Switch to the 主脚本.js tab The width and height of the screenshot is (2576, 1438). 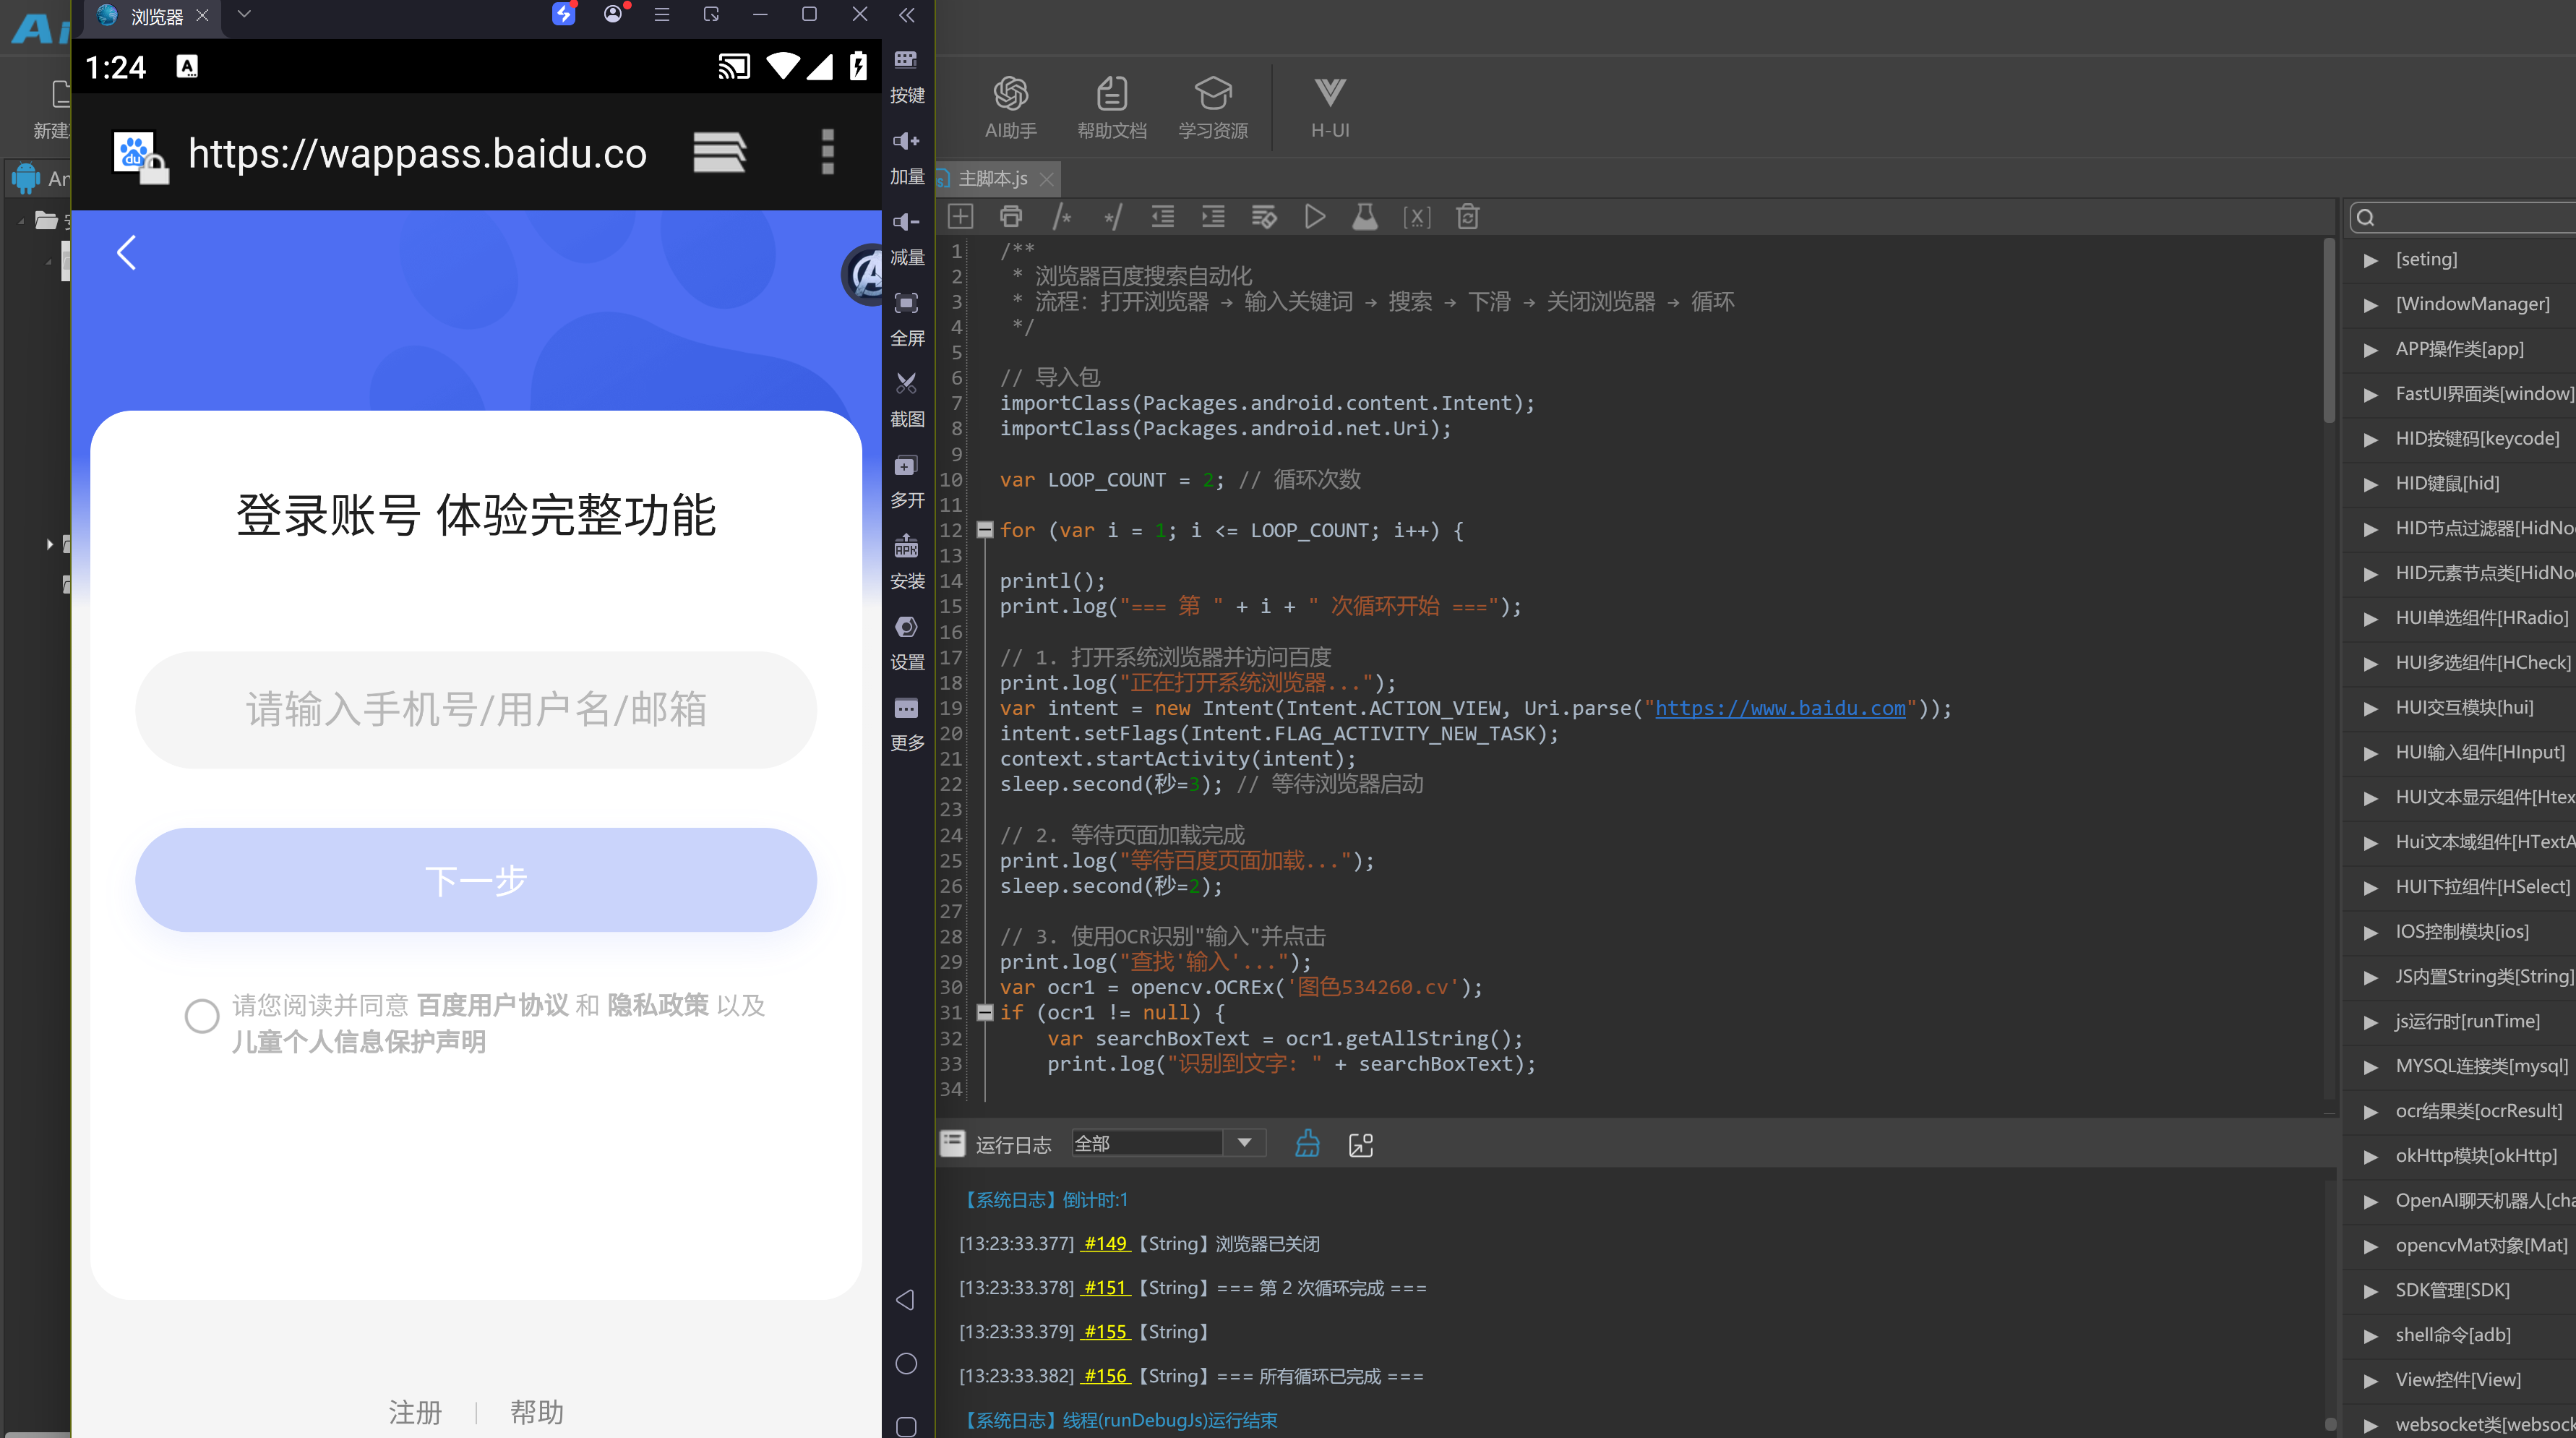(x=992, y=178)
